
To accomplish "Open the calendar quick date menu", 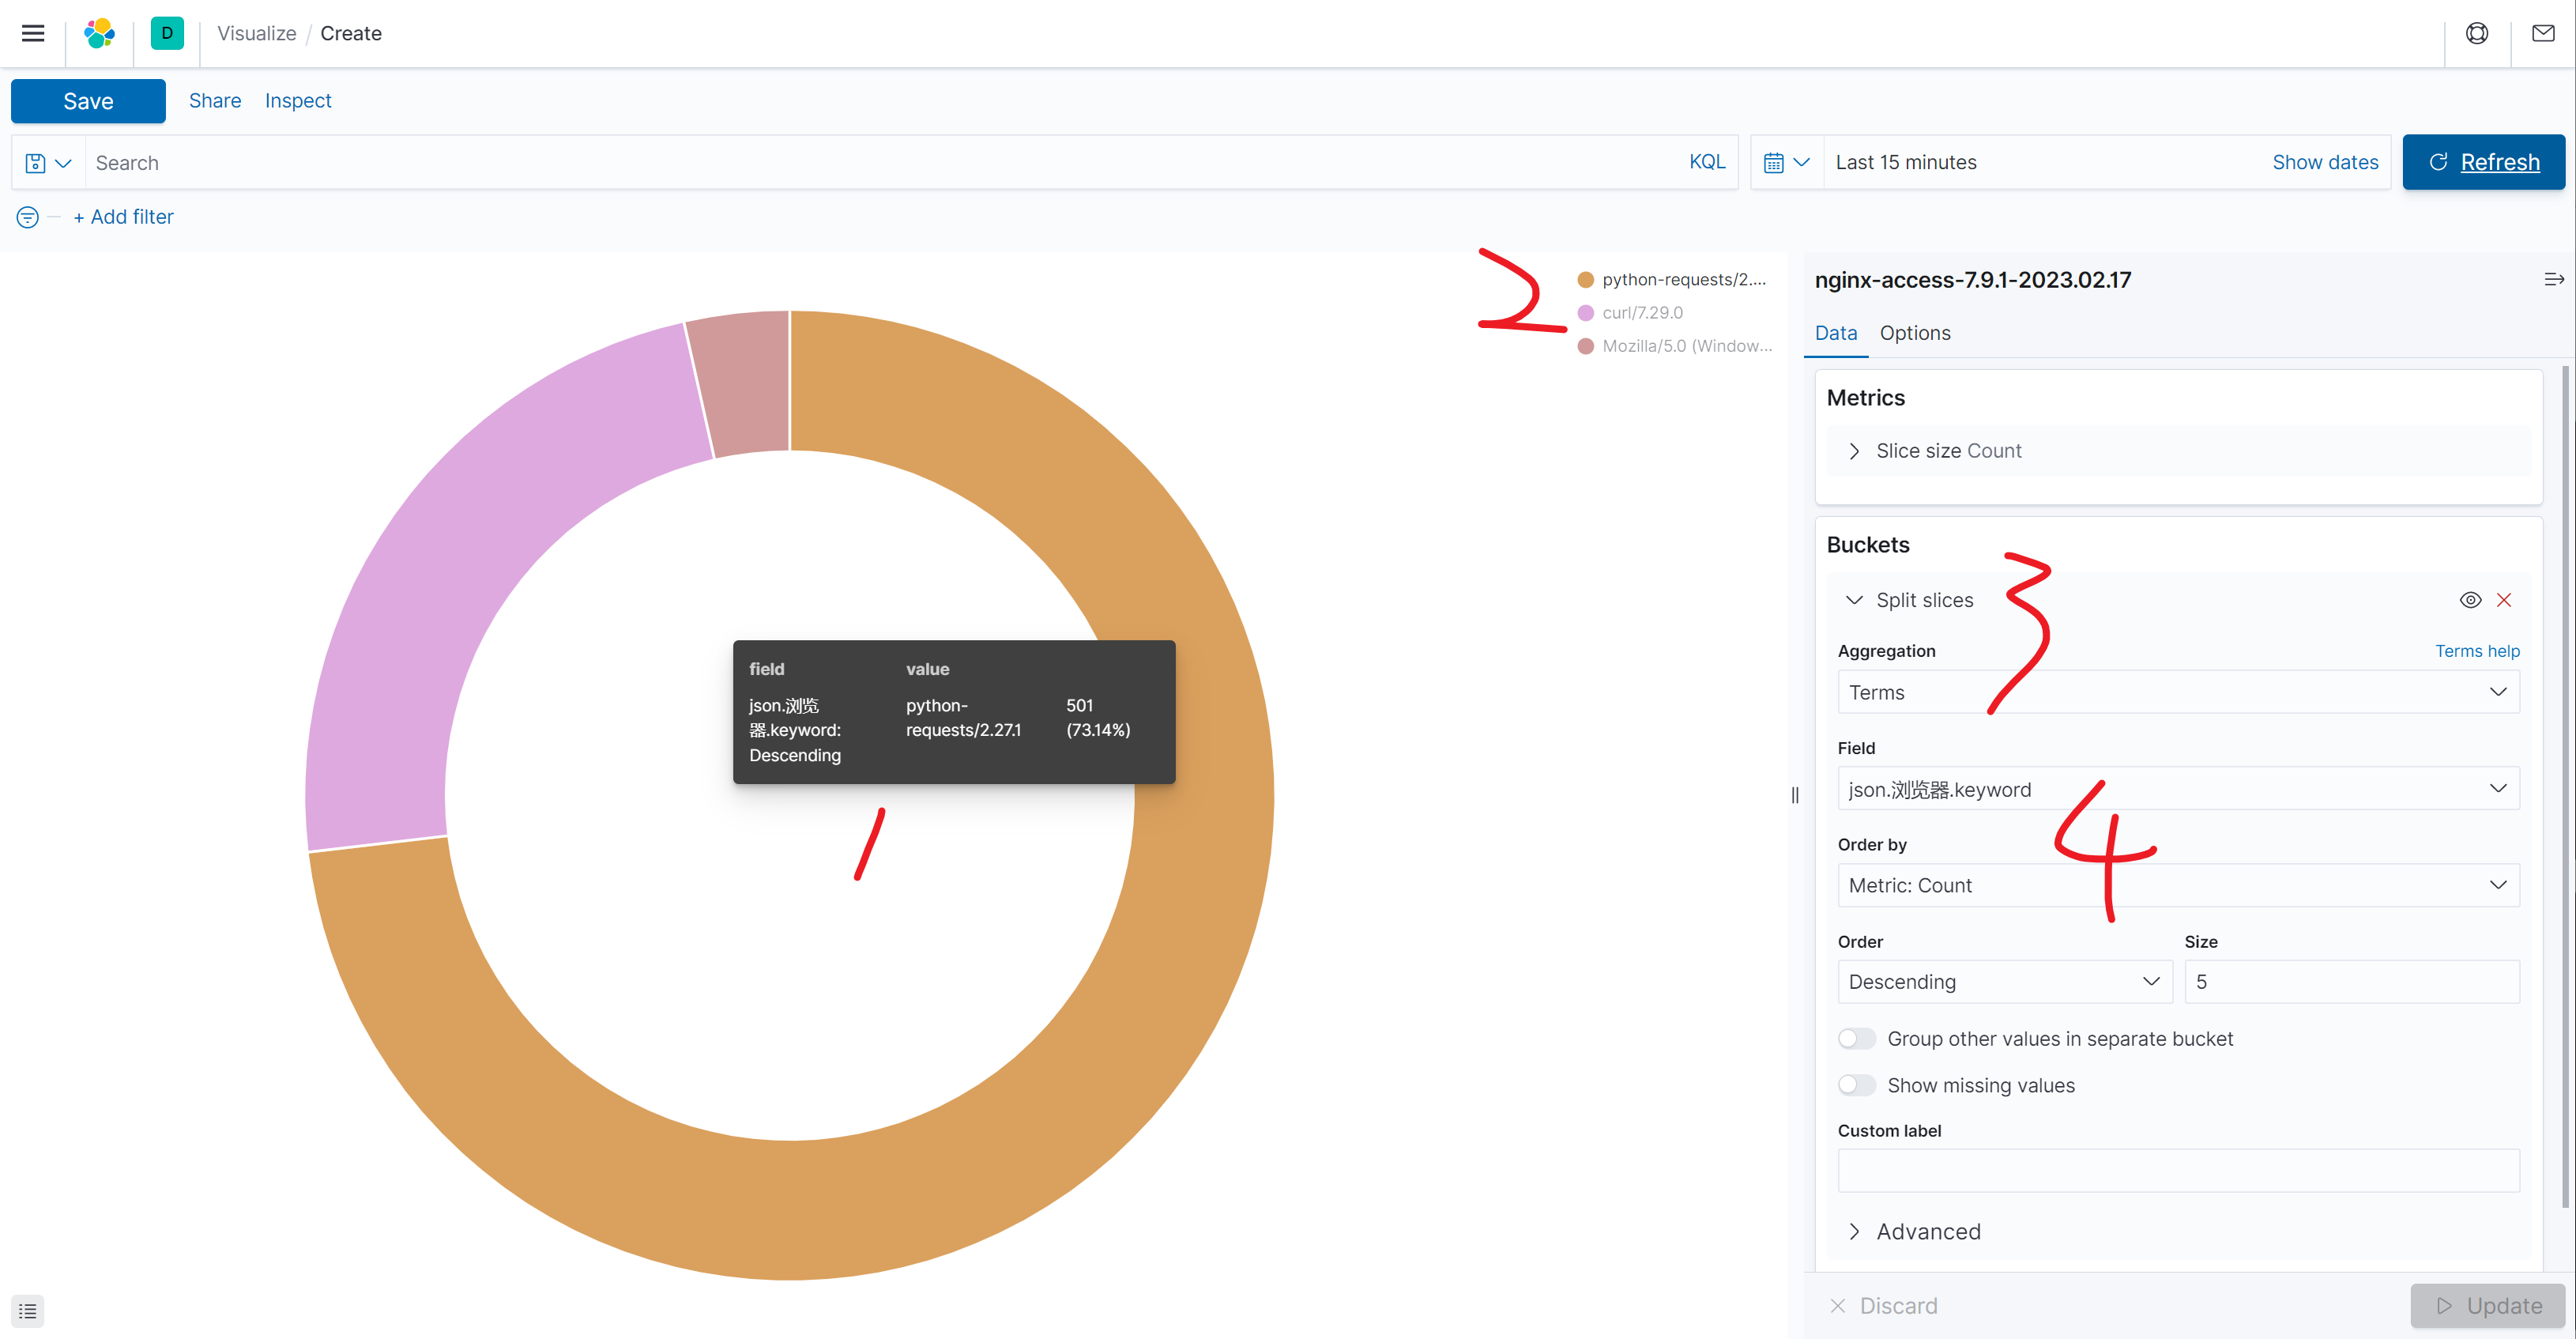I will click(x=1786, y=163).
